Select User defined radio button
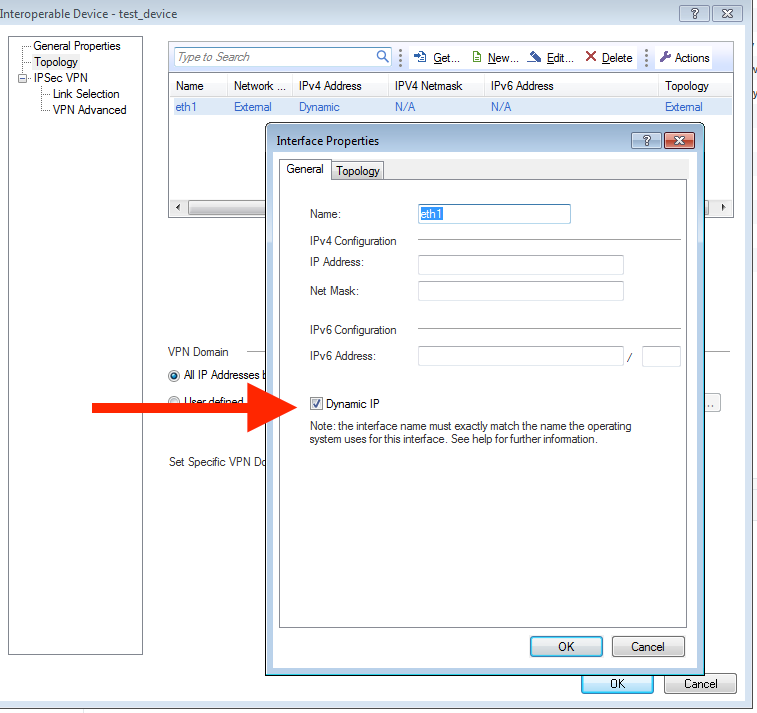Screen dimensions: 757x713 click(x=174, y=402)
